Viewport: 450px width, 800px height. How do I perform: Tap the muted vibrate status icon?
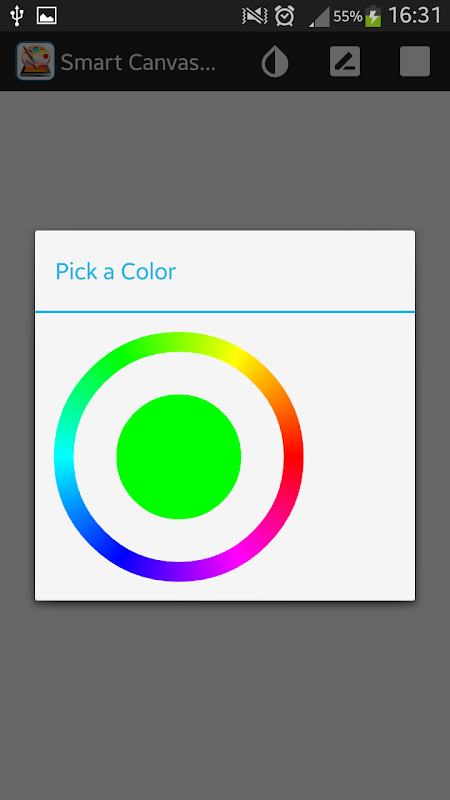click(x=255, y=16)
